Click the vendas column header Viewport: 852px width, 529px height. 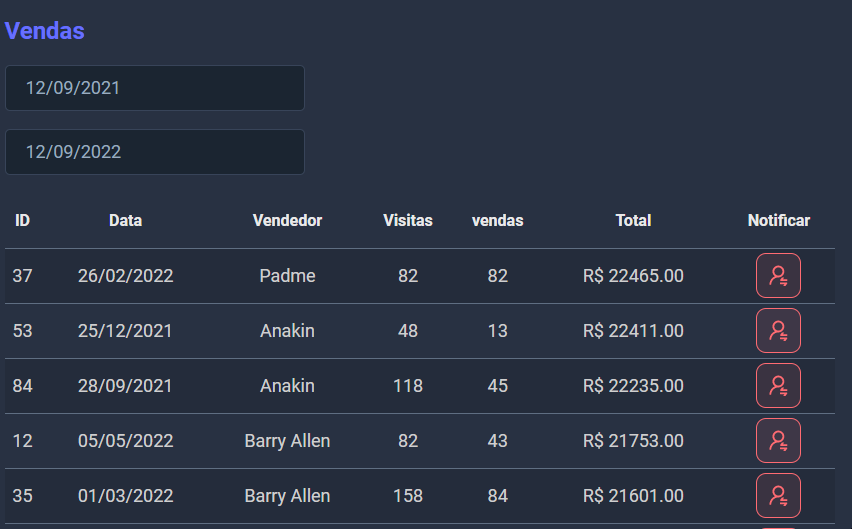[498, 221]
